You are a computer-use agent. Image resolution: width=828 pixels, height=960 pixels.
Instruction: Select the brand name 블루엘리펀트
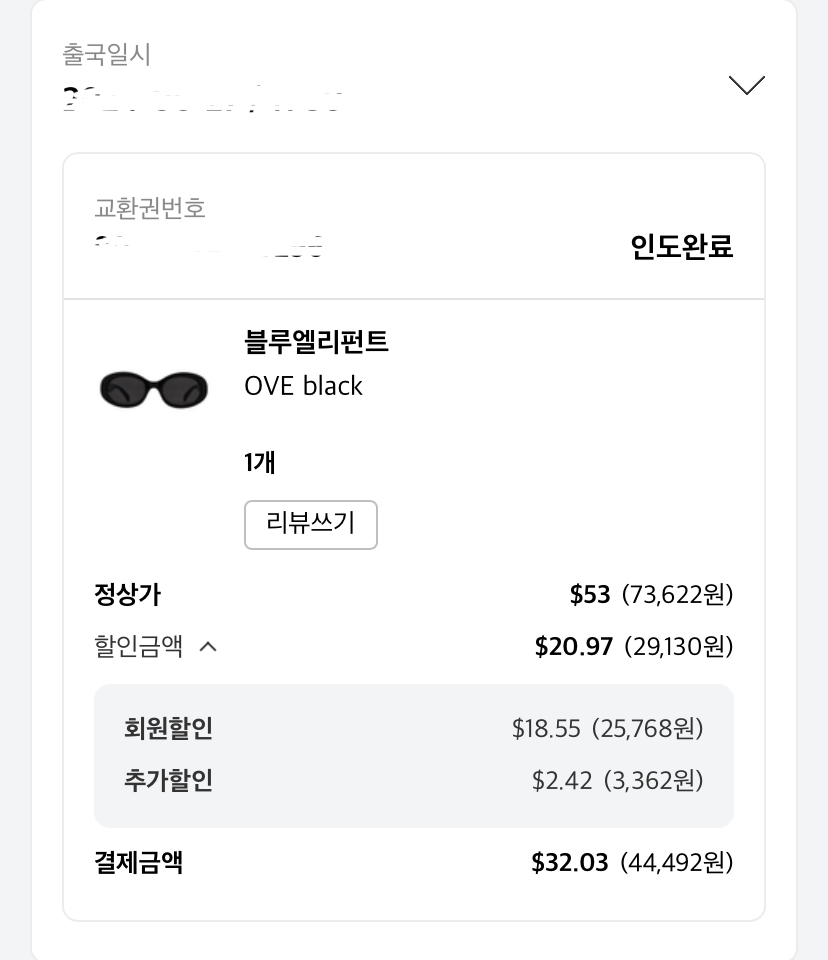click(316, 342)
